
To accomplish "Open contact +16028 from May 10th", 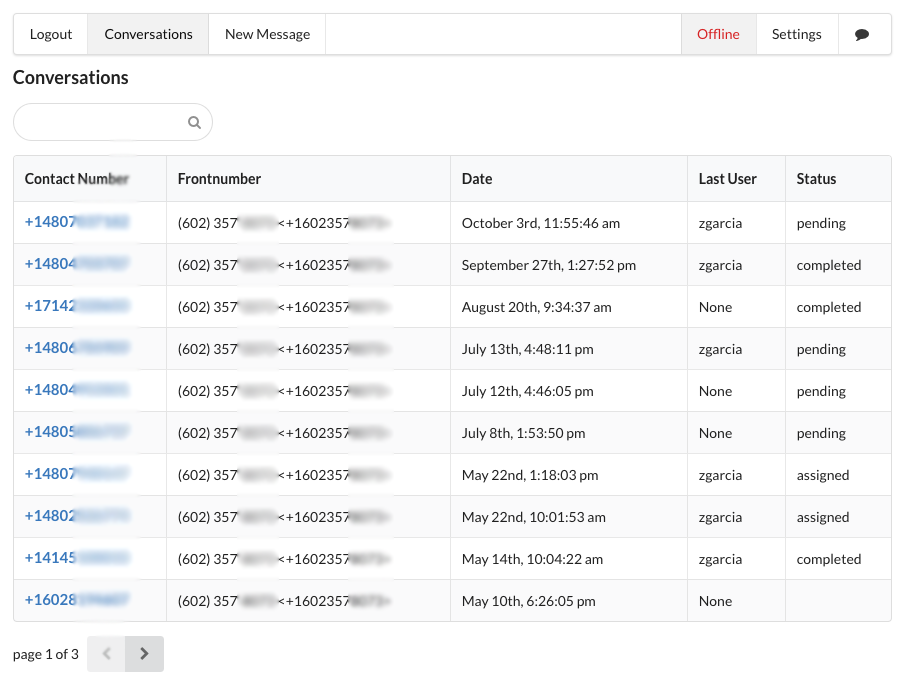I will (x=76, y=599).
